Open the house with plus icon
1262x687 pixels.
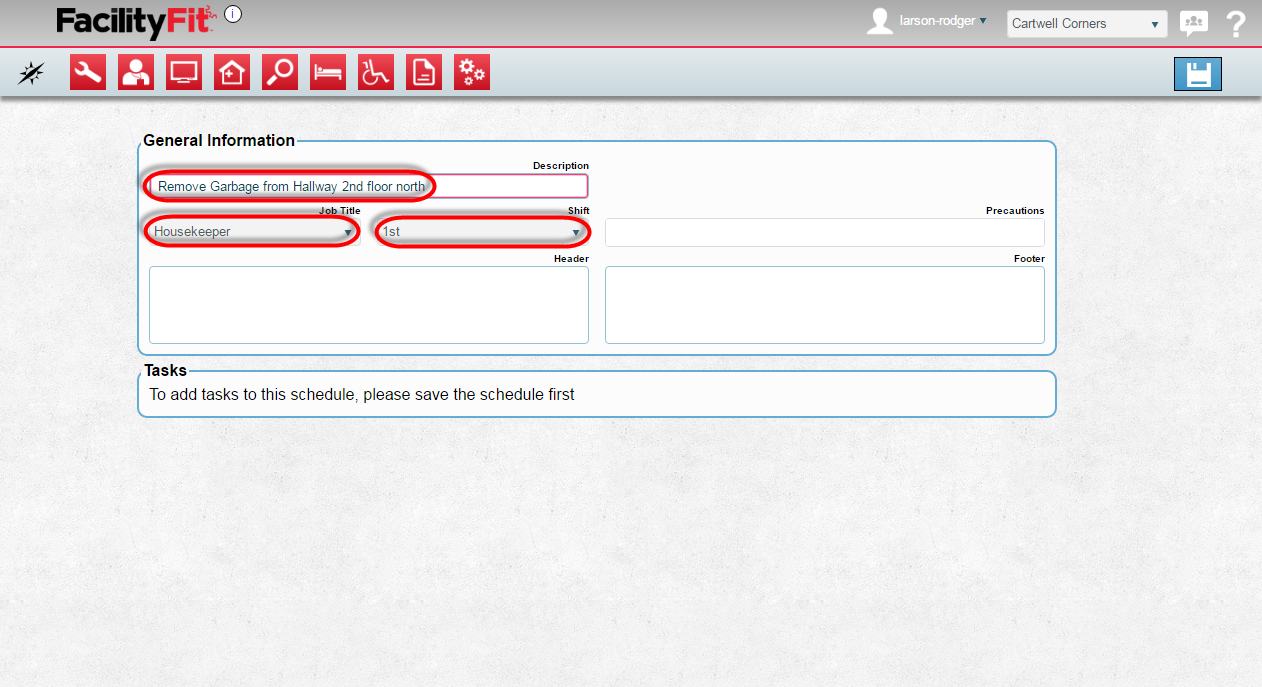[232, 72]
